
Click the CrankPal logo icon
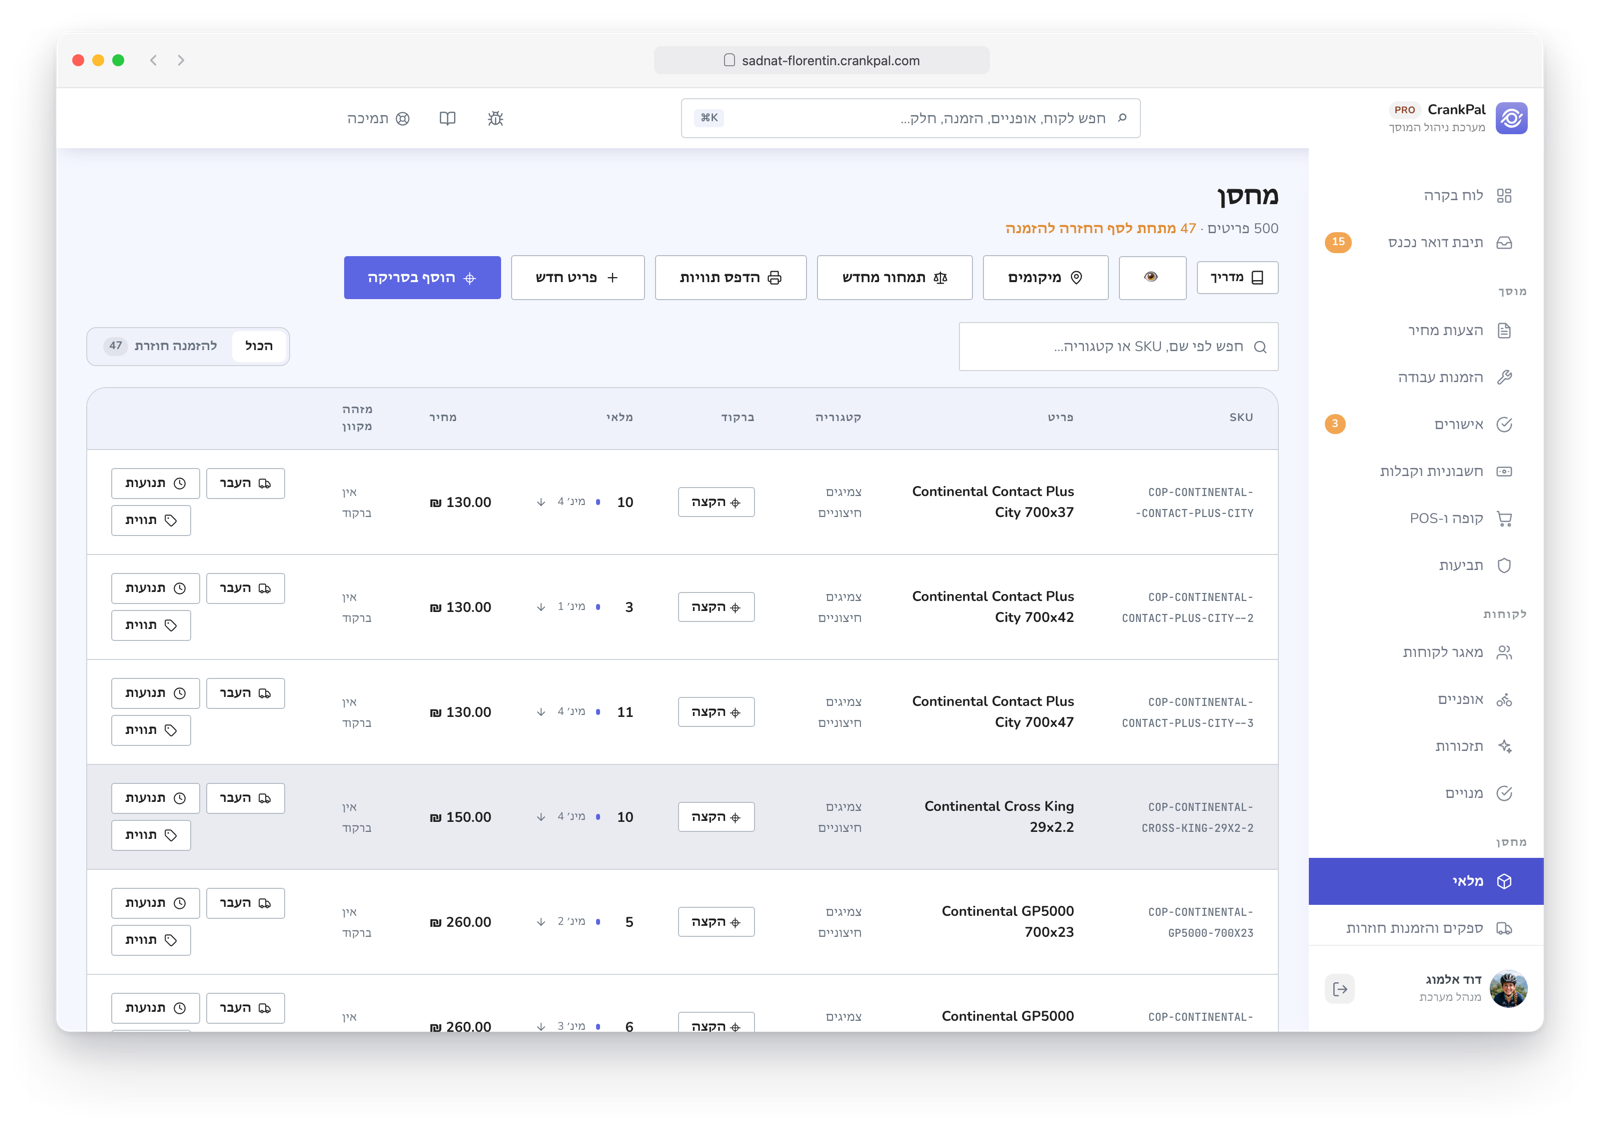[1511, 118]
